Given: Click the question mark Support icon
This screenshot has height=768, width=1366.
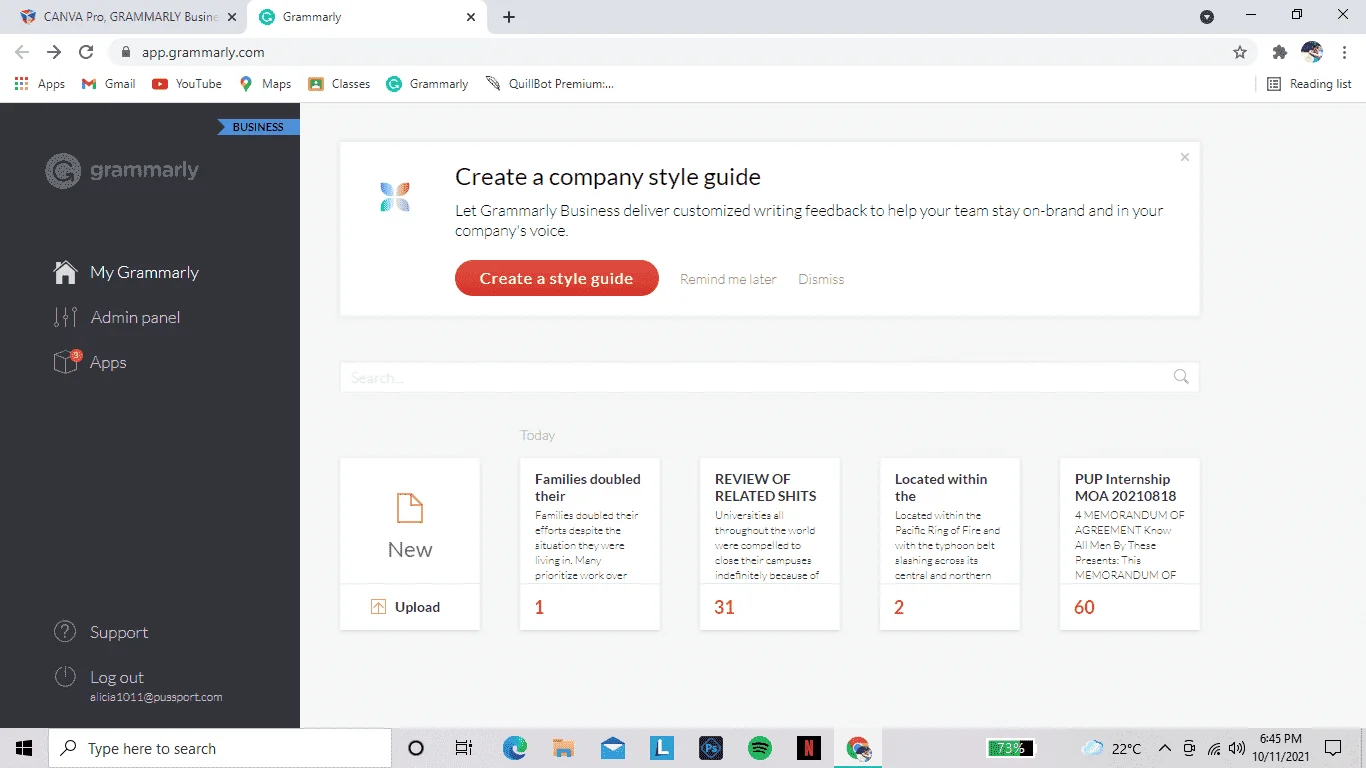Looking at the screenshot, I should [65, 632].
